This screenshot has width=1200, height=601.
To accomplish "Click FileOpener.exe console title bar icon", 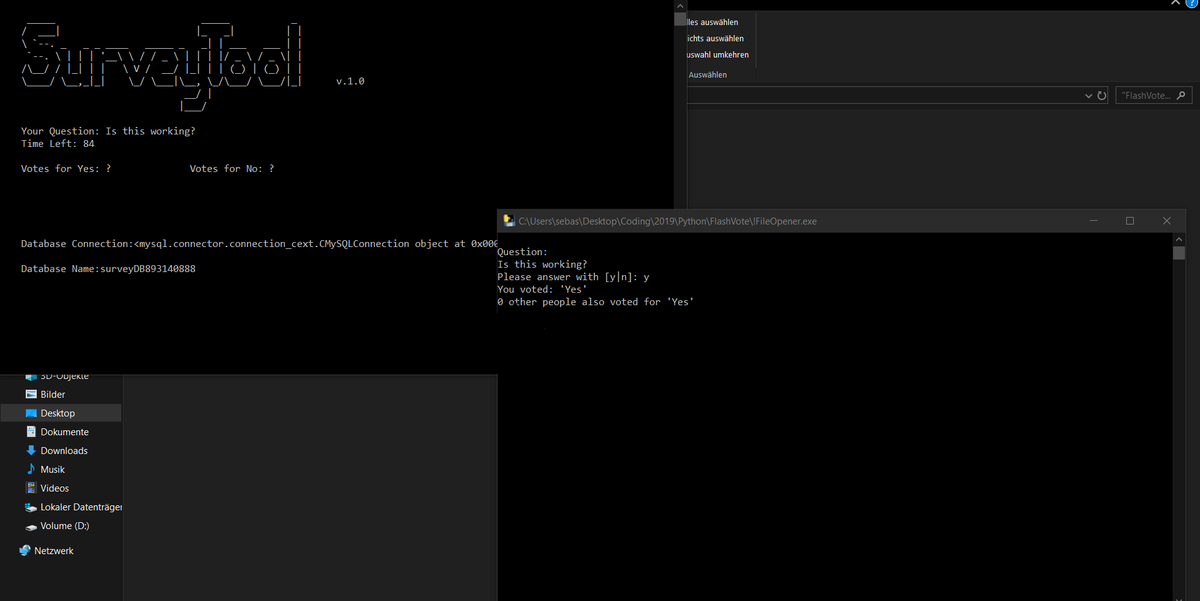I will pos(509,221).
